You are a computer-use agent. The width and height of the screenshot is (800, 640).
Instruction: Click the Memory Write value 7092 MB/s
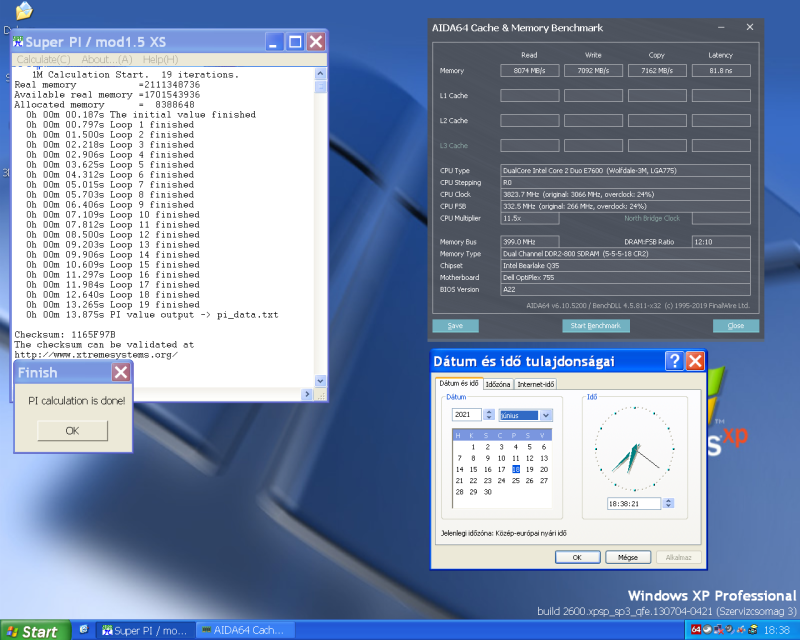593,70
